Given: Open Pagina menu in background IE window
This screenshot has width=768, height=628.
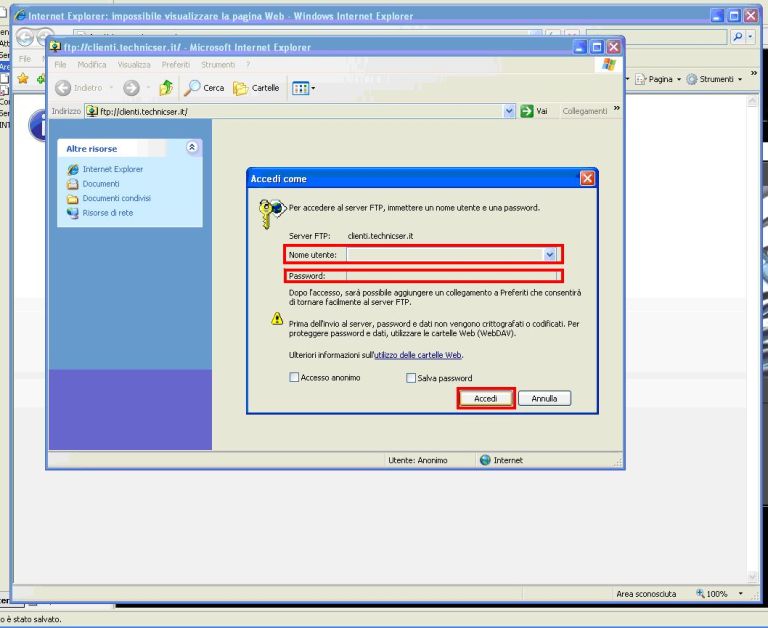Looking at the screenshot, I should pyautogui.click(x=658, y=79).
